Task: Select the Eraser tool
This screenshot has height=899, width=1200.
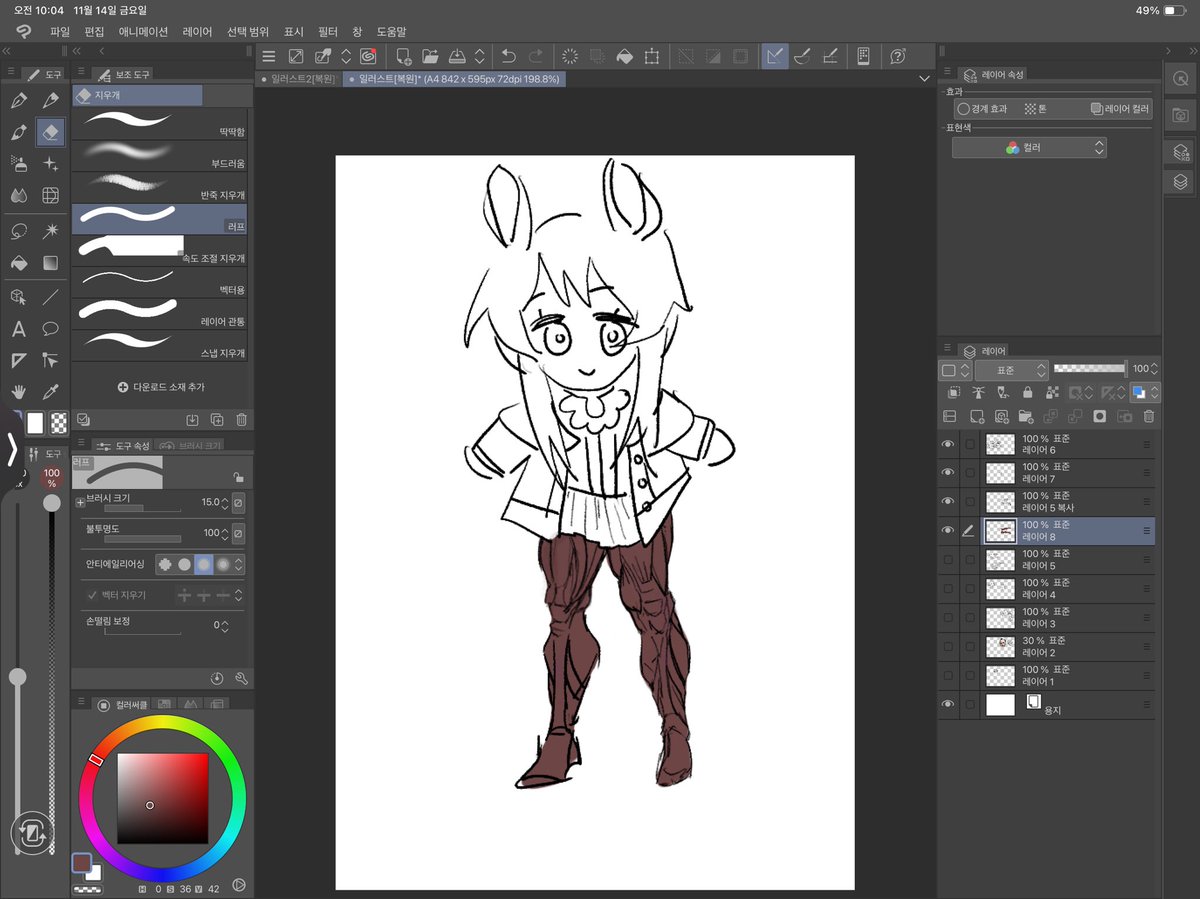Action: click(51, 132)
